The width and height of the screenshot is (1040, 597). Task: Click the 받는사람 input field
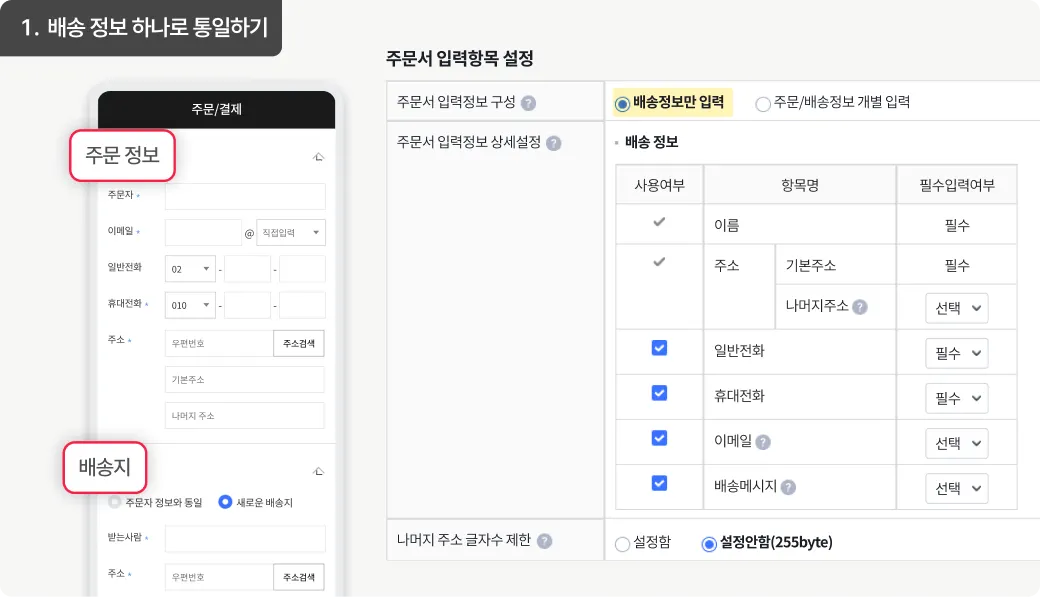pos(245,539)
